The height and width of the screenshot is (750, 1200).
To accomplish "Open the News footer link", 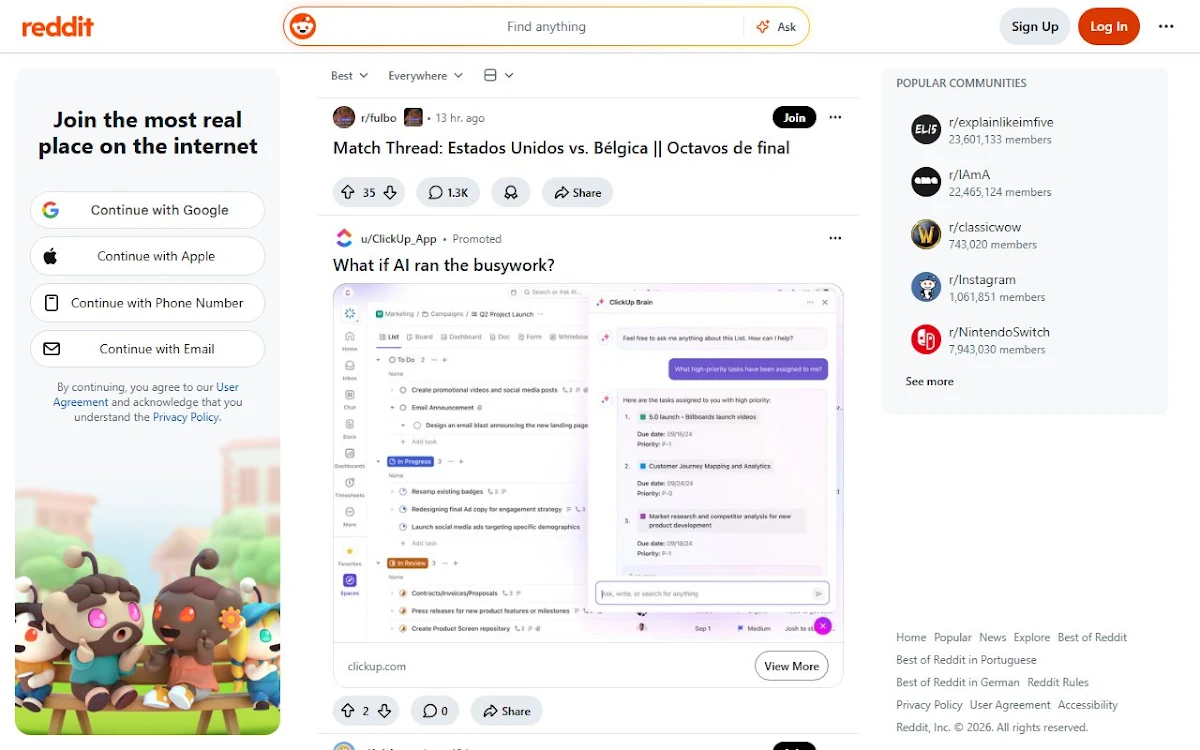I will click(993, 637).
